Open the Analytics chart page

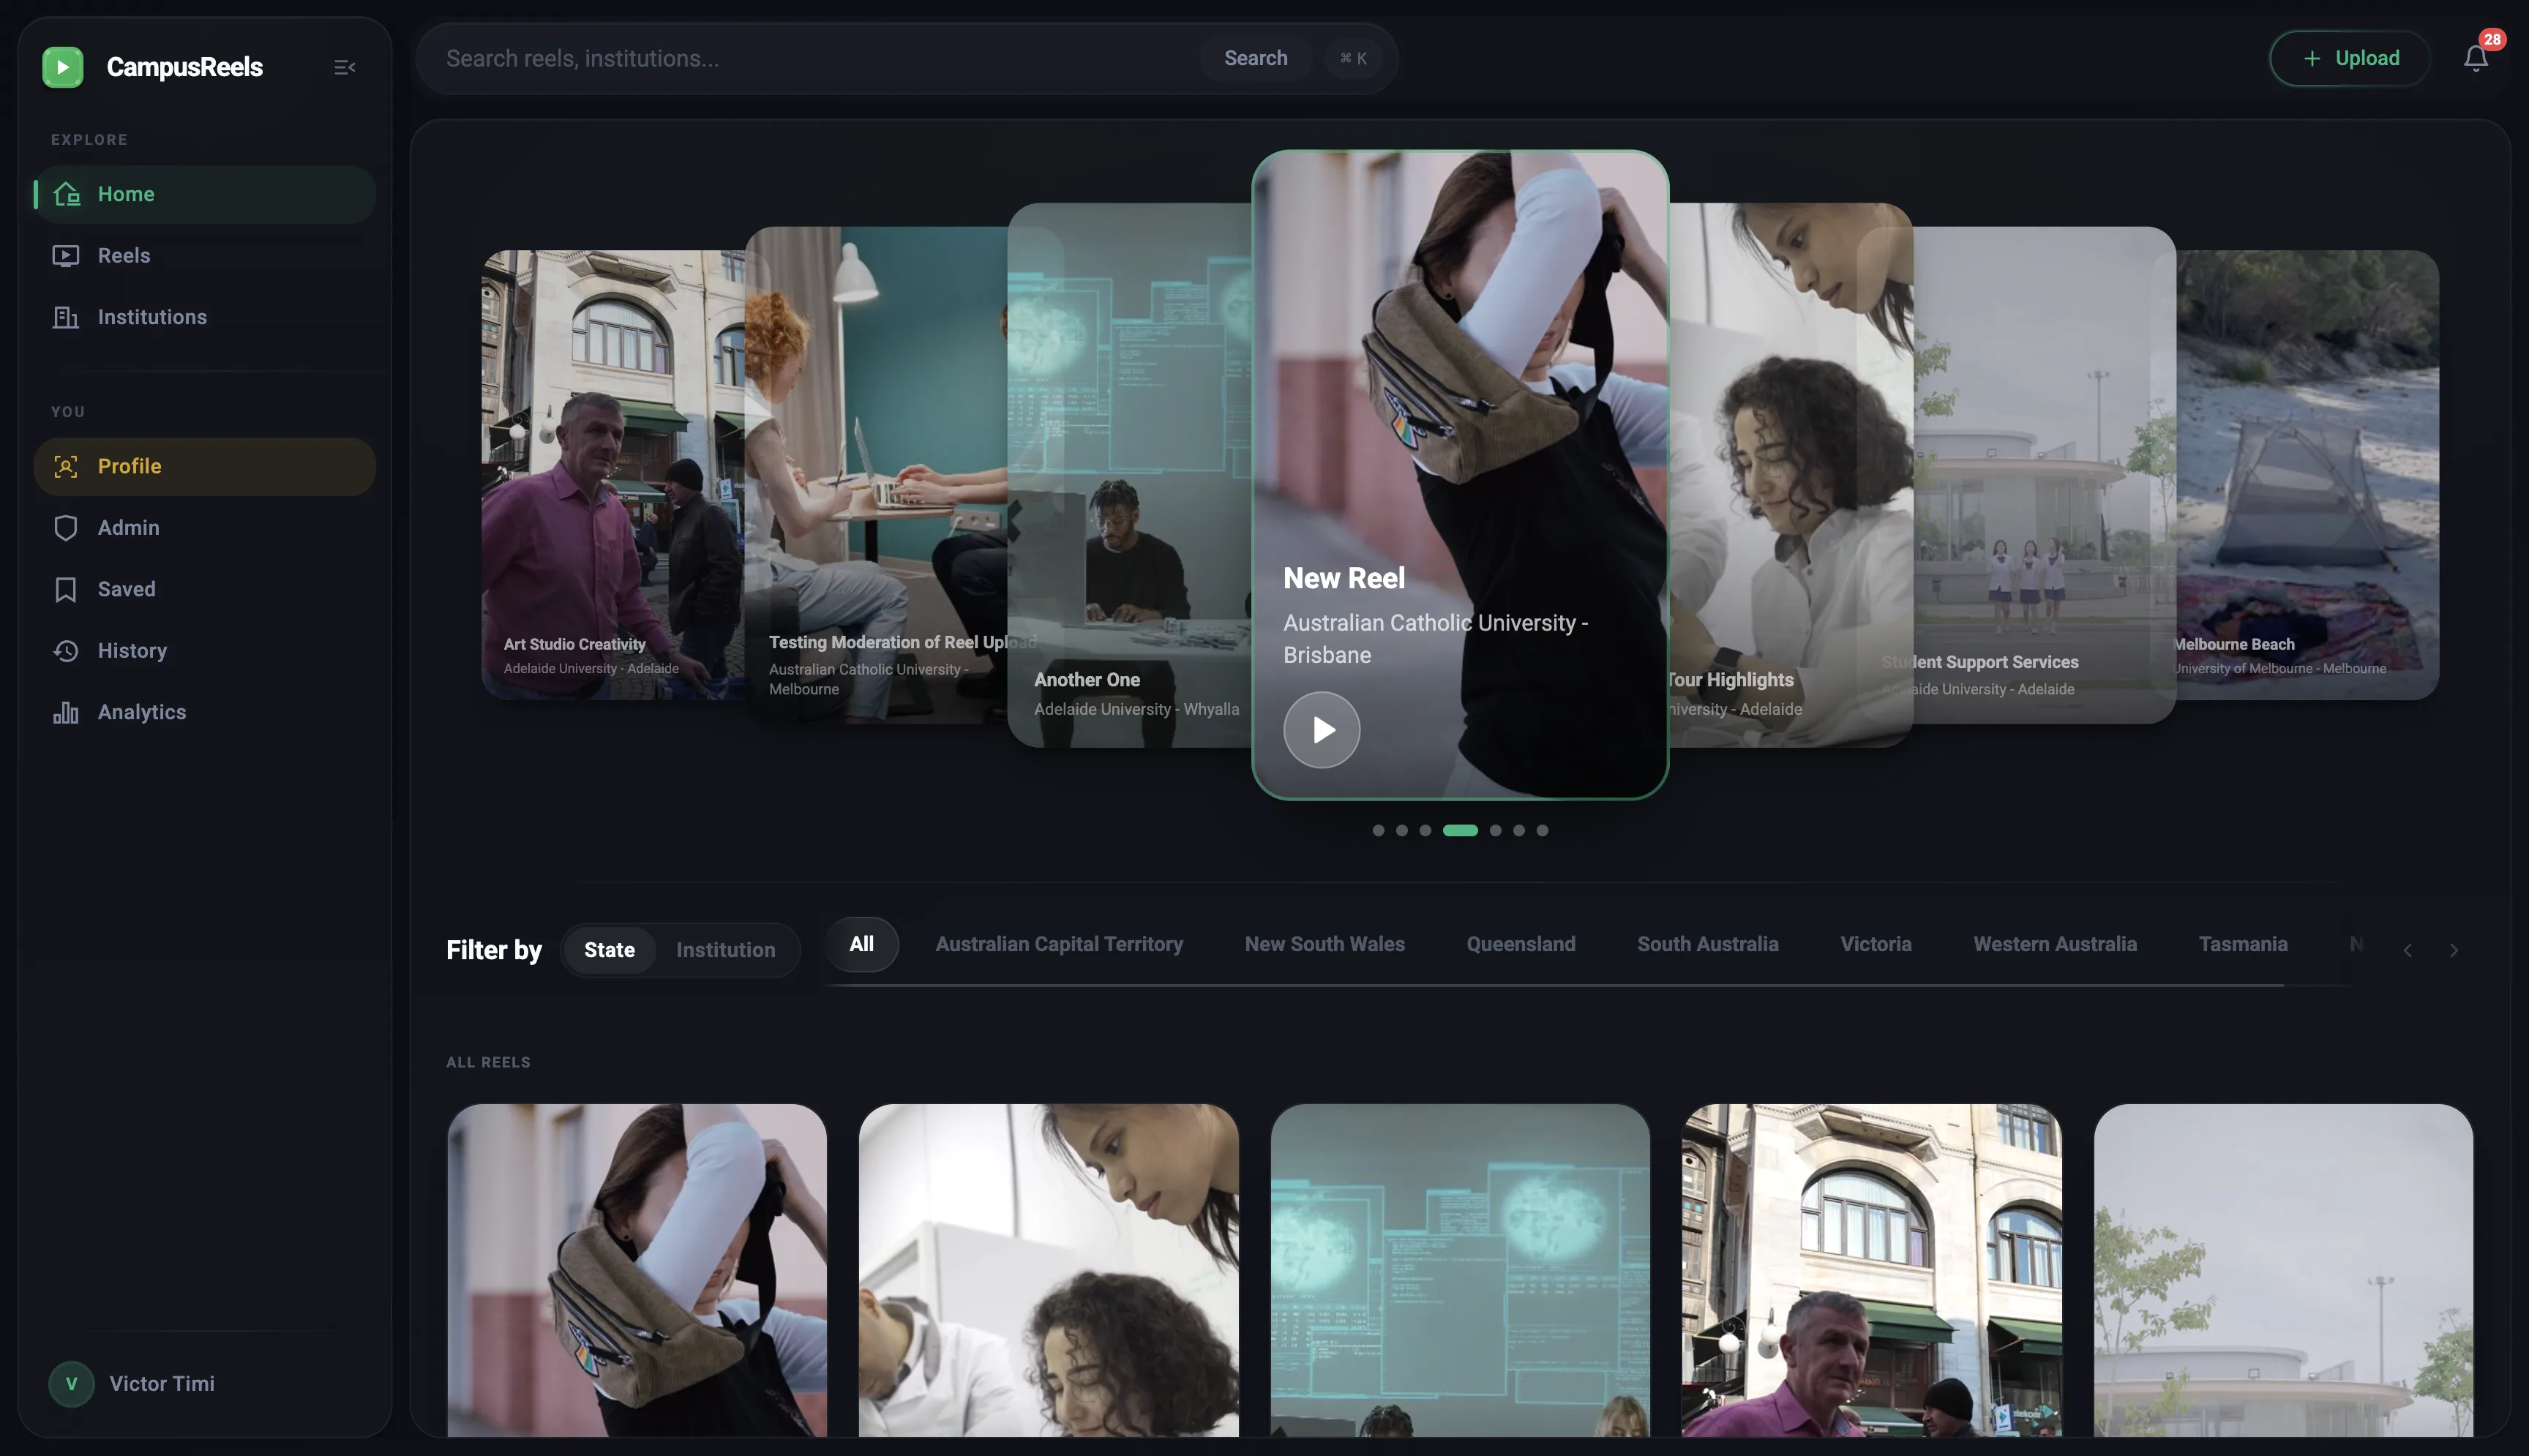tap(141, 712)
